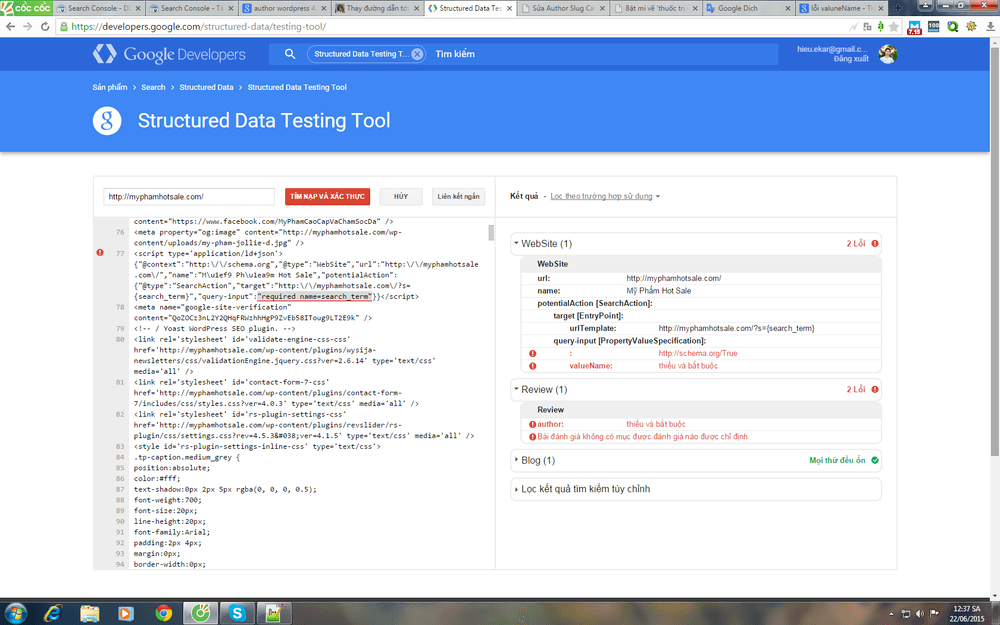
Task: Click the volume speaker tray icon
Action: click(x=920, y=614)
